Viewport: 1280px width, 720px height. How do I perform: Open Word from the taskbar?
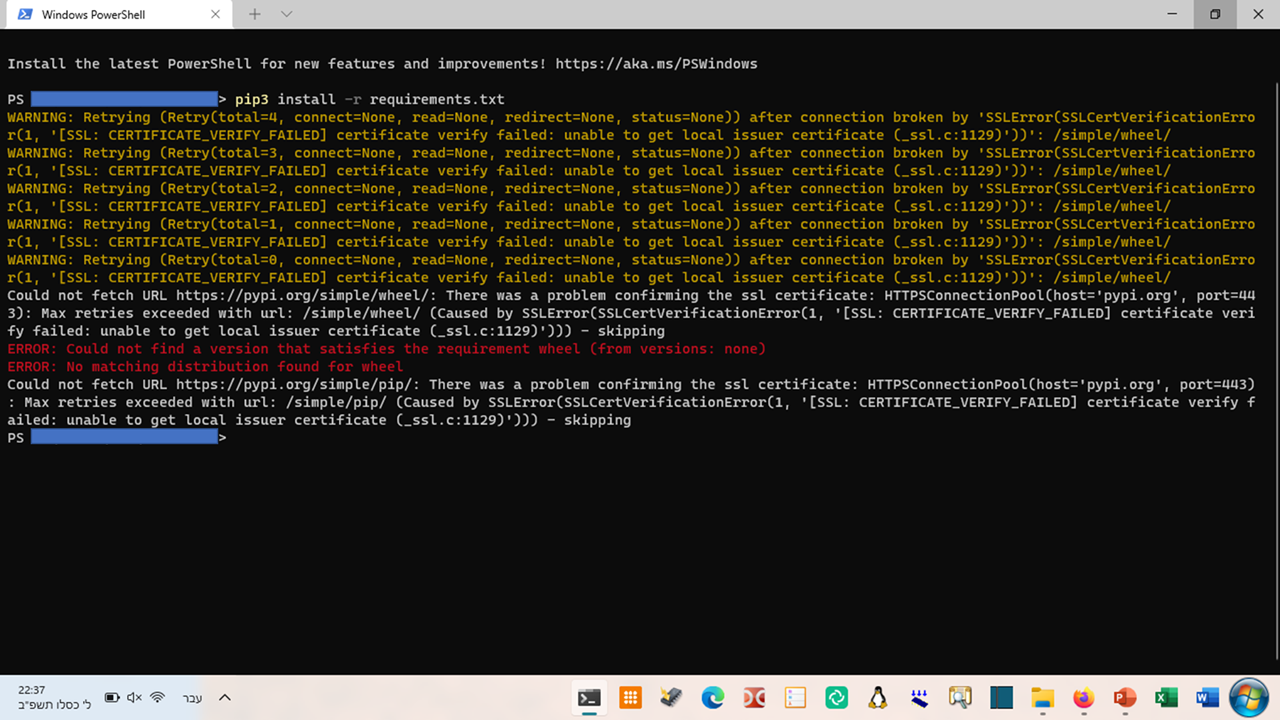tap(1207, 698)
